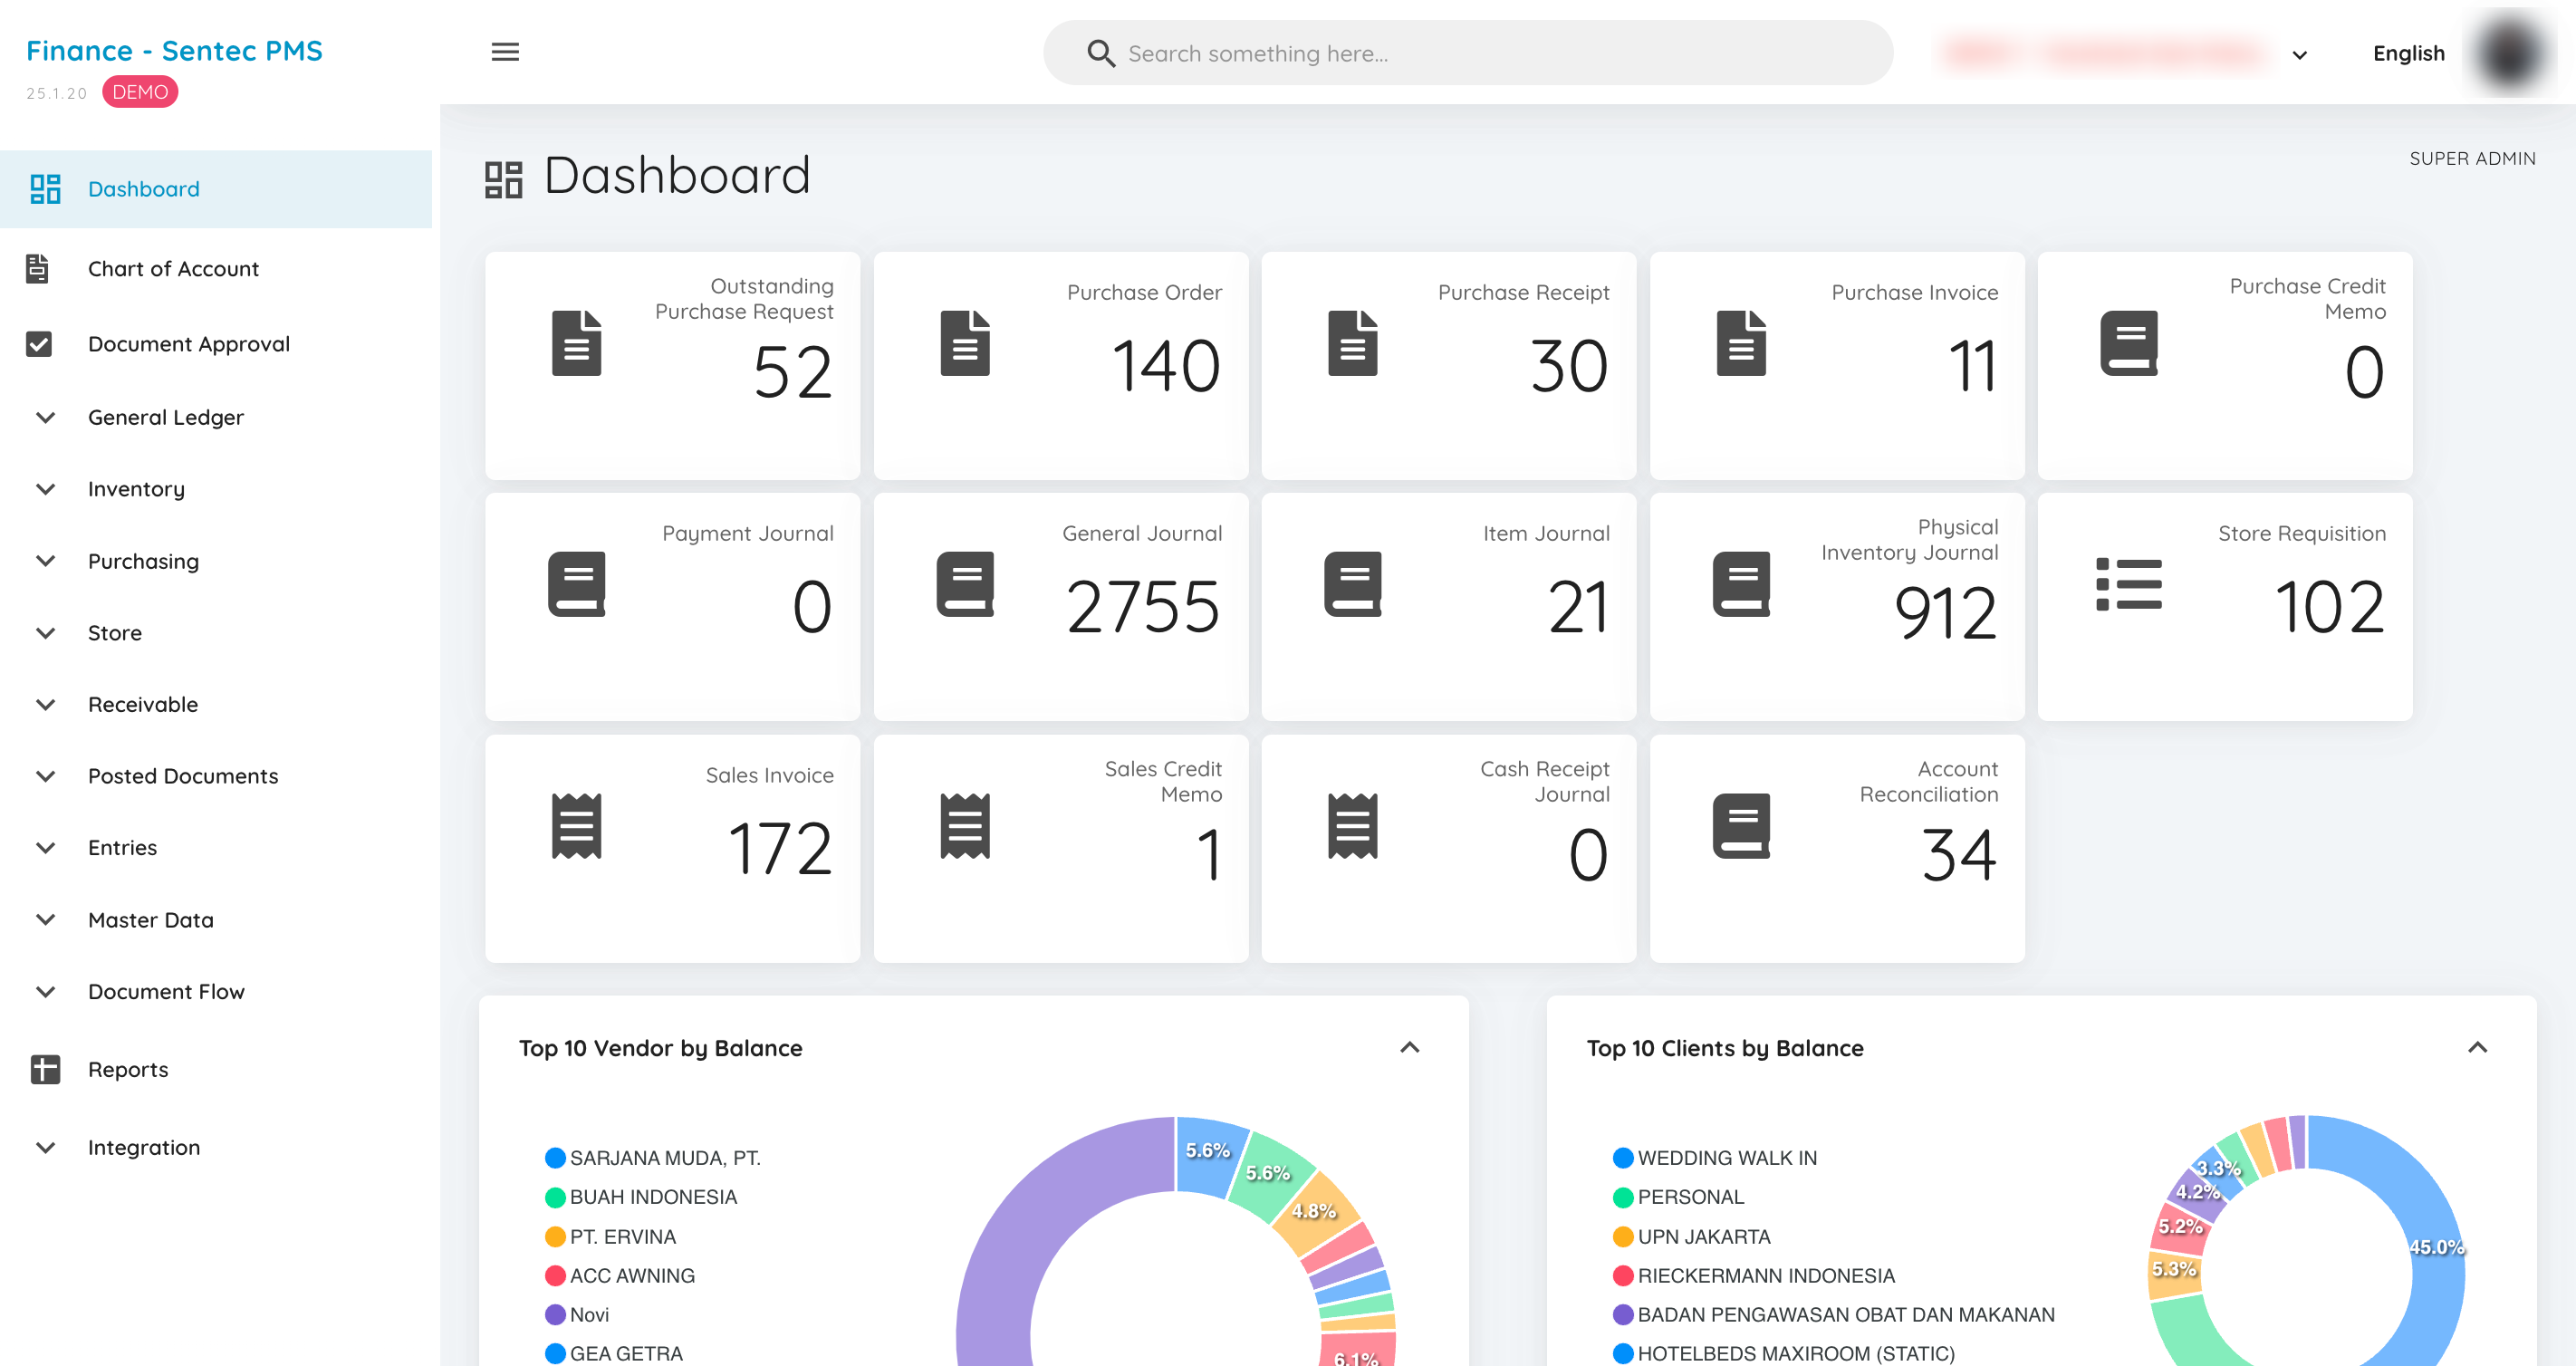Click the Cash Receipt Journal receipt icon
This screenshot has width=2576, height=1366.
(x=1353, y=826)
